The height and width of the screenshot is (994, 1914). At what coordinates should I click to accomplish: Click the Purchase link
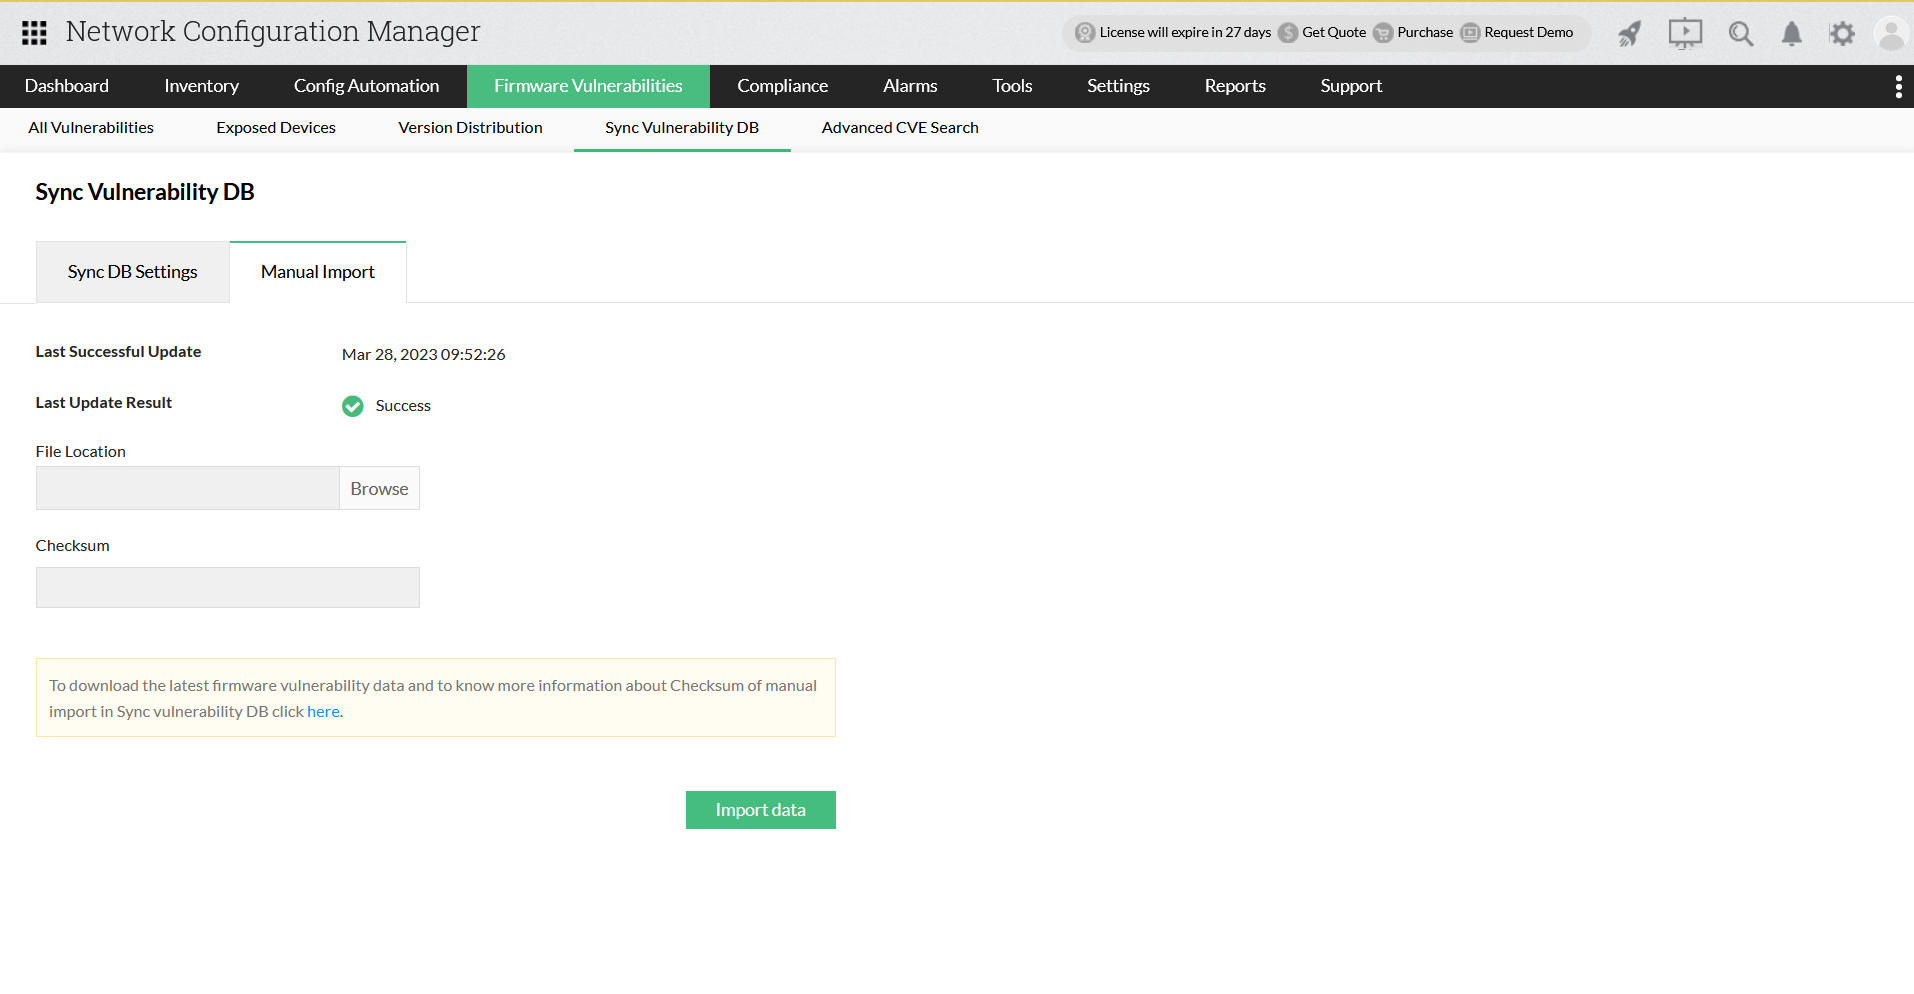1425,33
